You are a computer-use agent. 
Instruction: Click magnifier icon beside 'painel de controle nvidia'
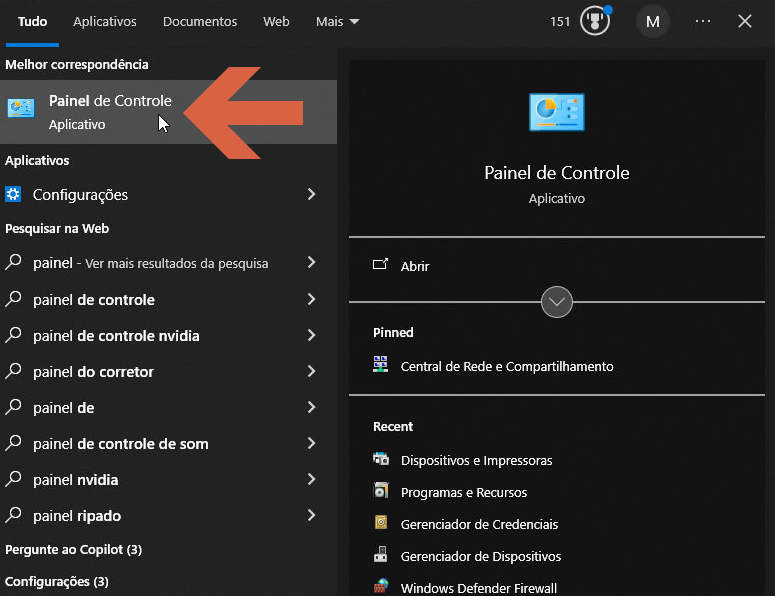click(13, 335)
